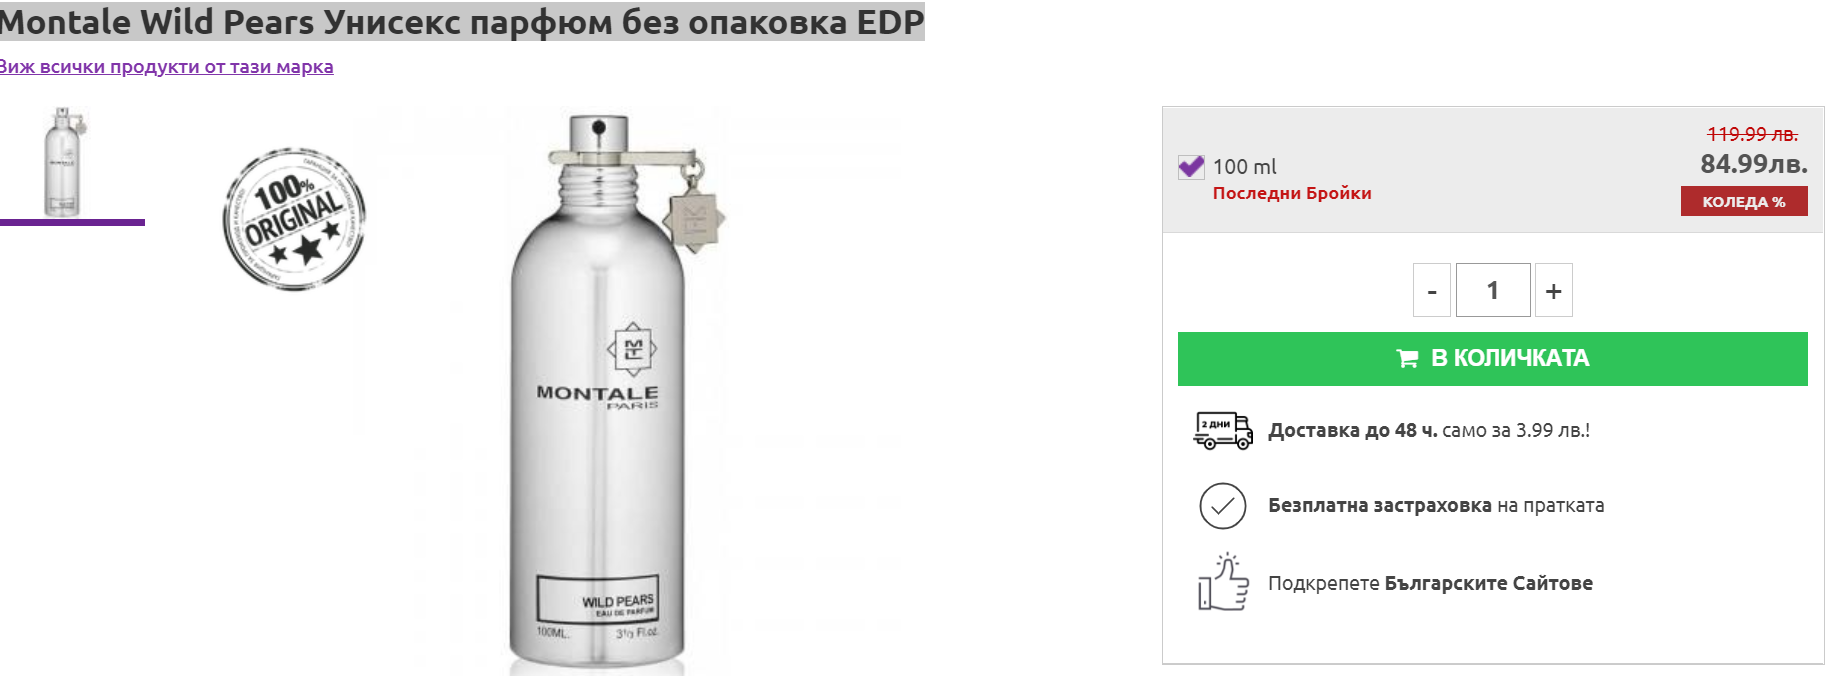The width and height of the screenshot is (1834, 676).
Task: Click the Последни Бройки label
Action: 1292,193
